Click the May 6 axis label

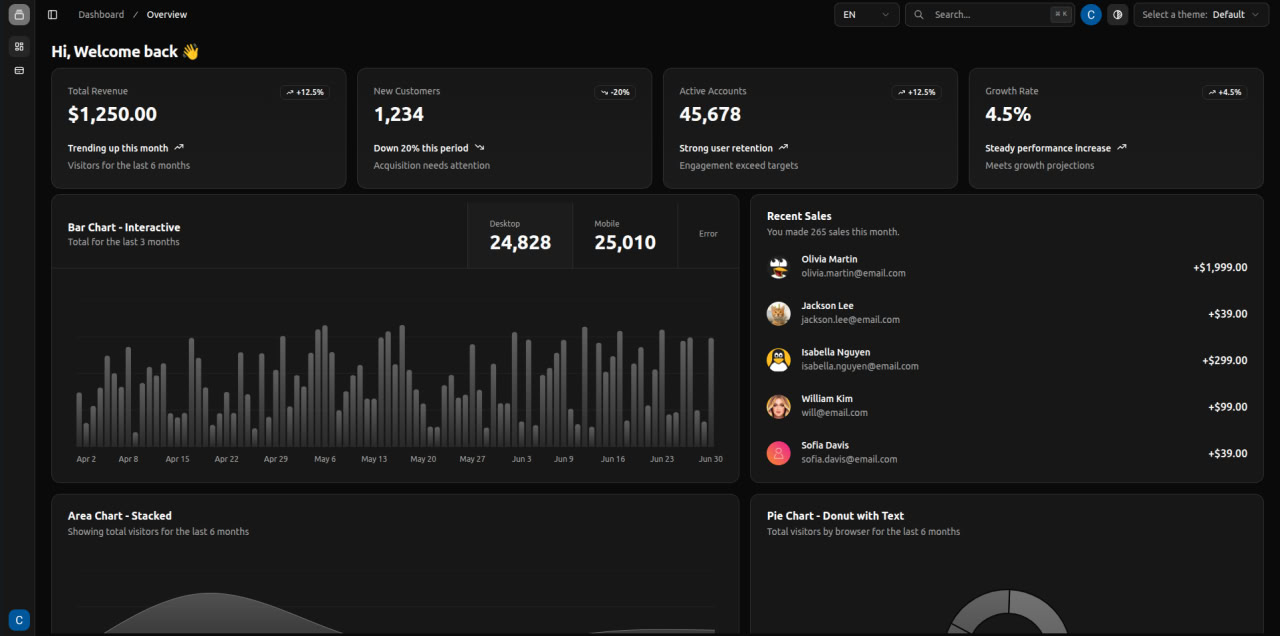tap(325, 459)
